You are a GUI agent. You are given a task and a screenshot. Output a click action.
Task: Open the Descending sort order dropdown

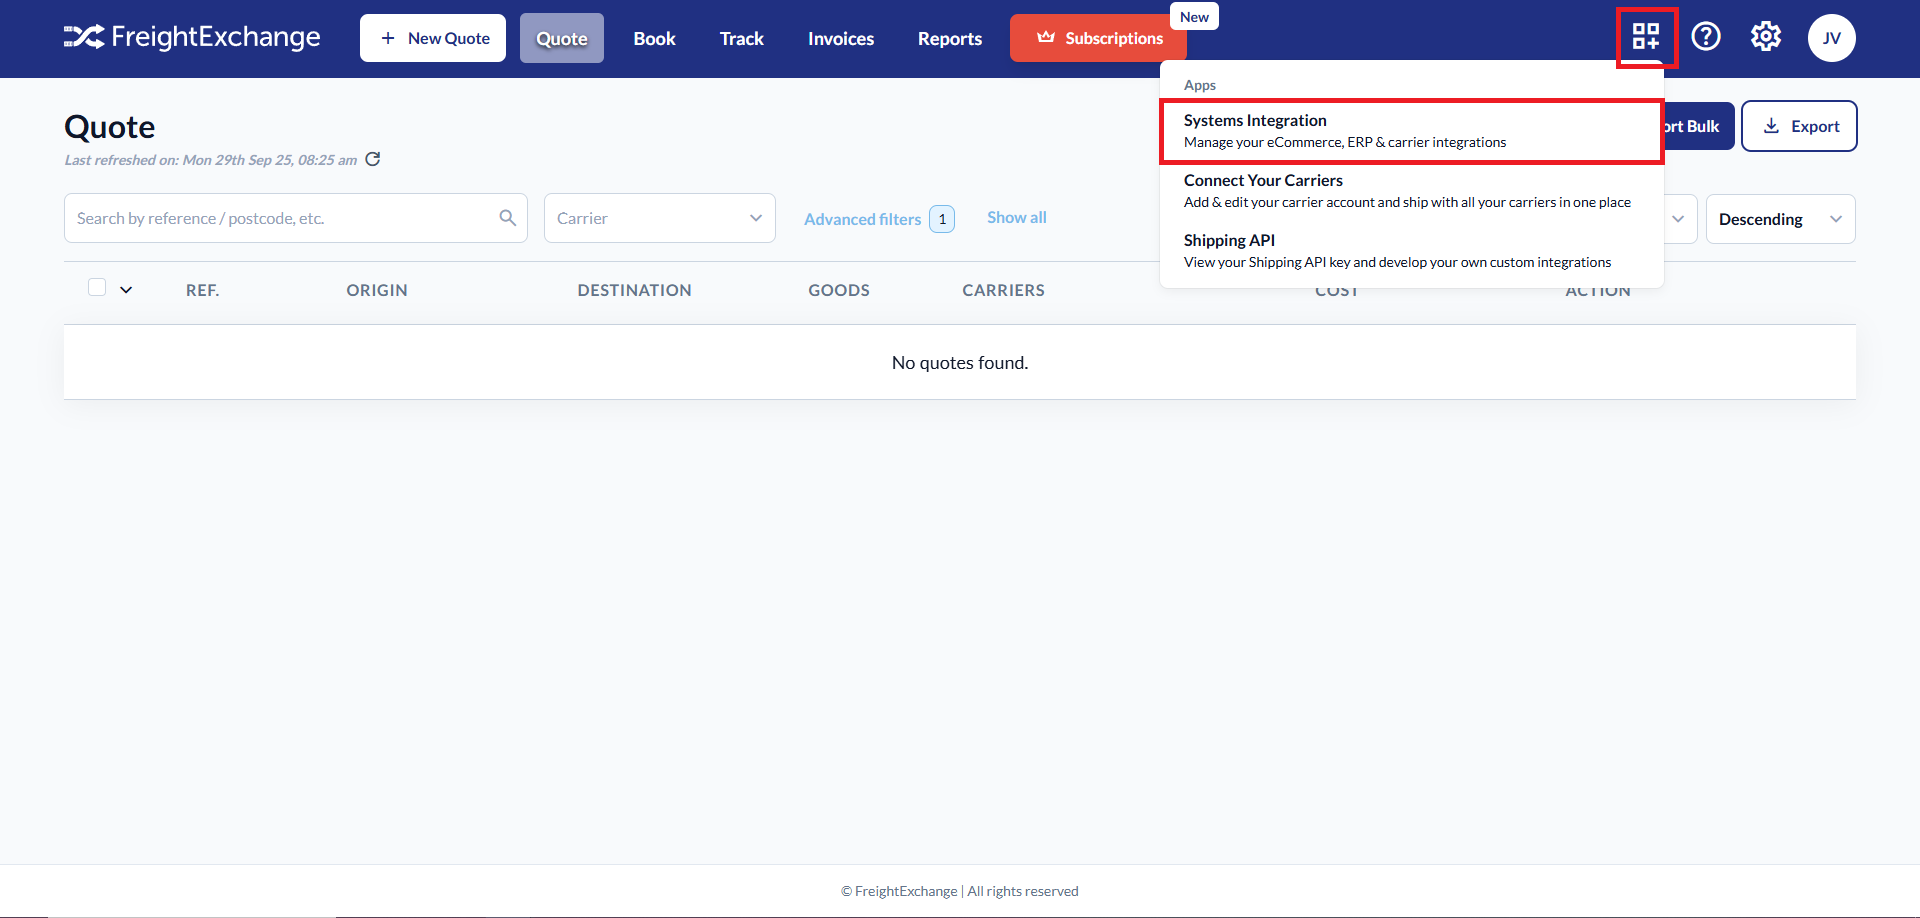[1780, 219]
